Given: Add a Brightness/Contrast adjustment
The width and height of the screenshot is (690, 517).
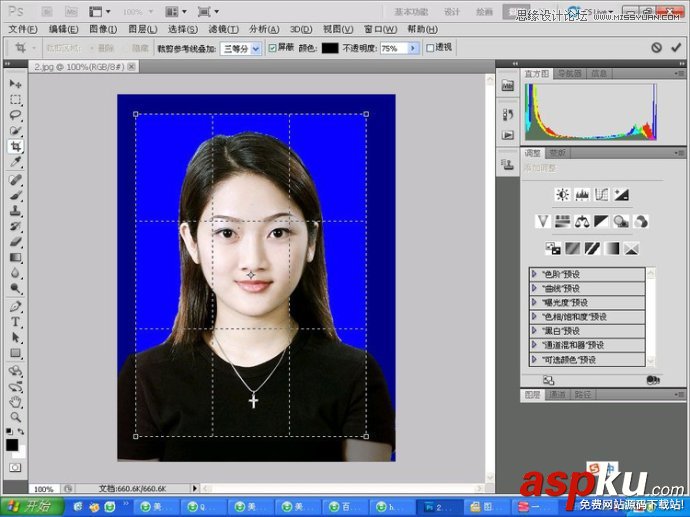Looking at the screenshot, I should point(562,195).
